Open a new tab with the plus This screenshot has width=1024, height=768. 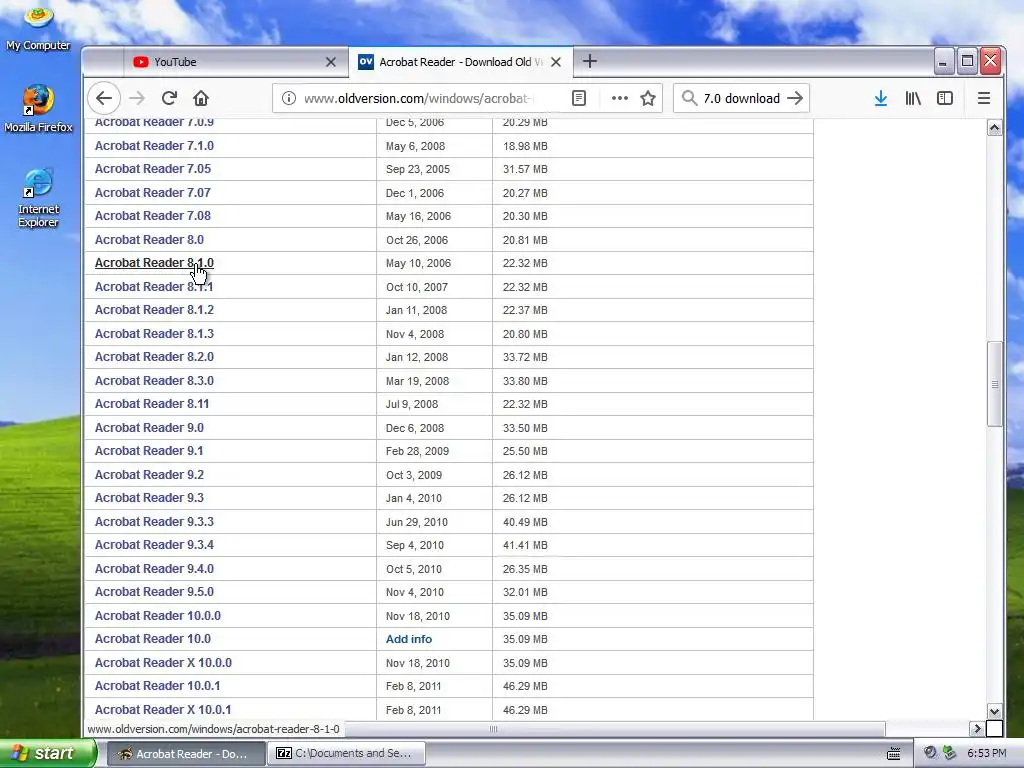click(x=590, y=61)
